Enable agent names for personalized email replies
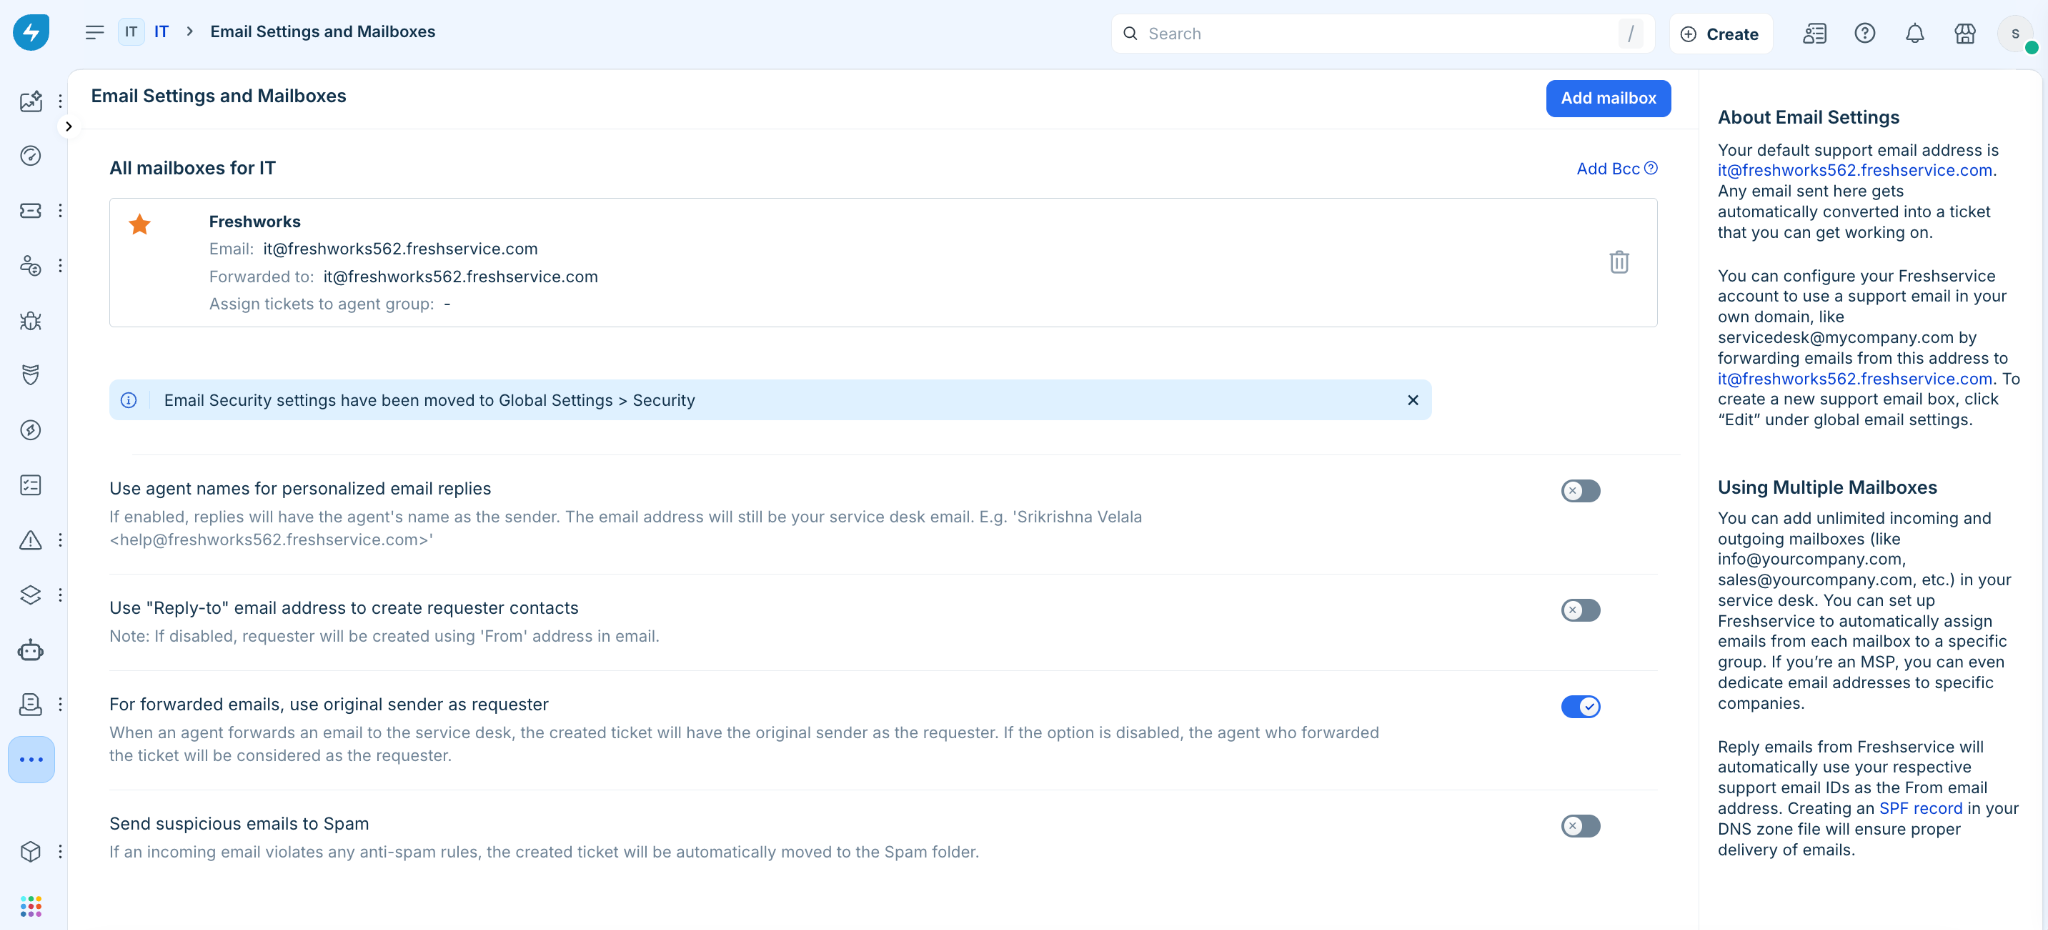2048x930 pixels. [1581, 491]
